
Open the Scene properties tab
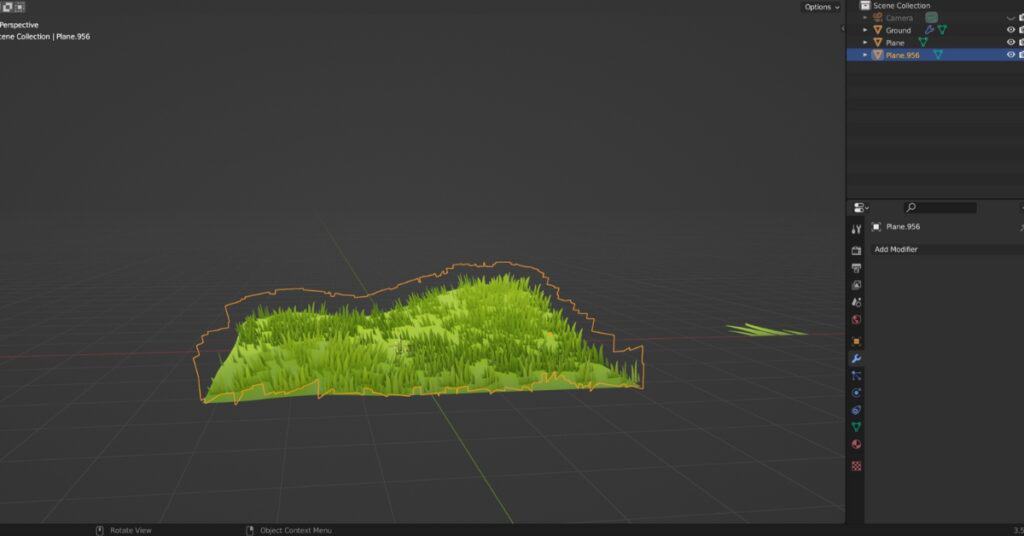(x=856, y=302)
